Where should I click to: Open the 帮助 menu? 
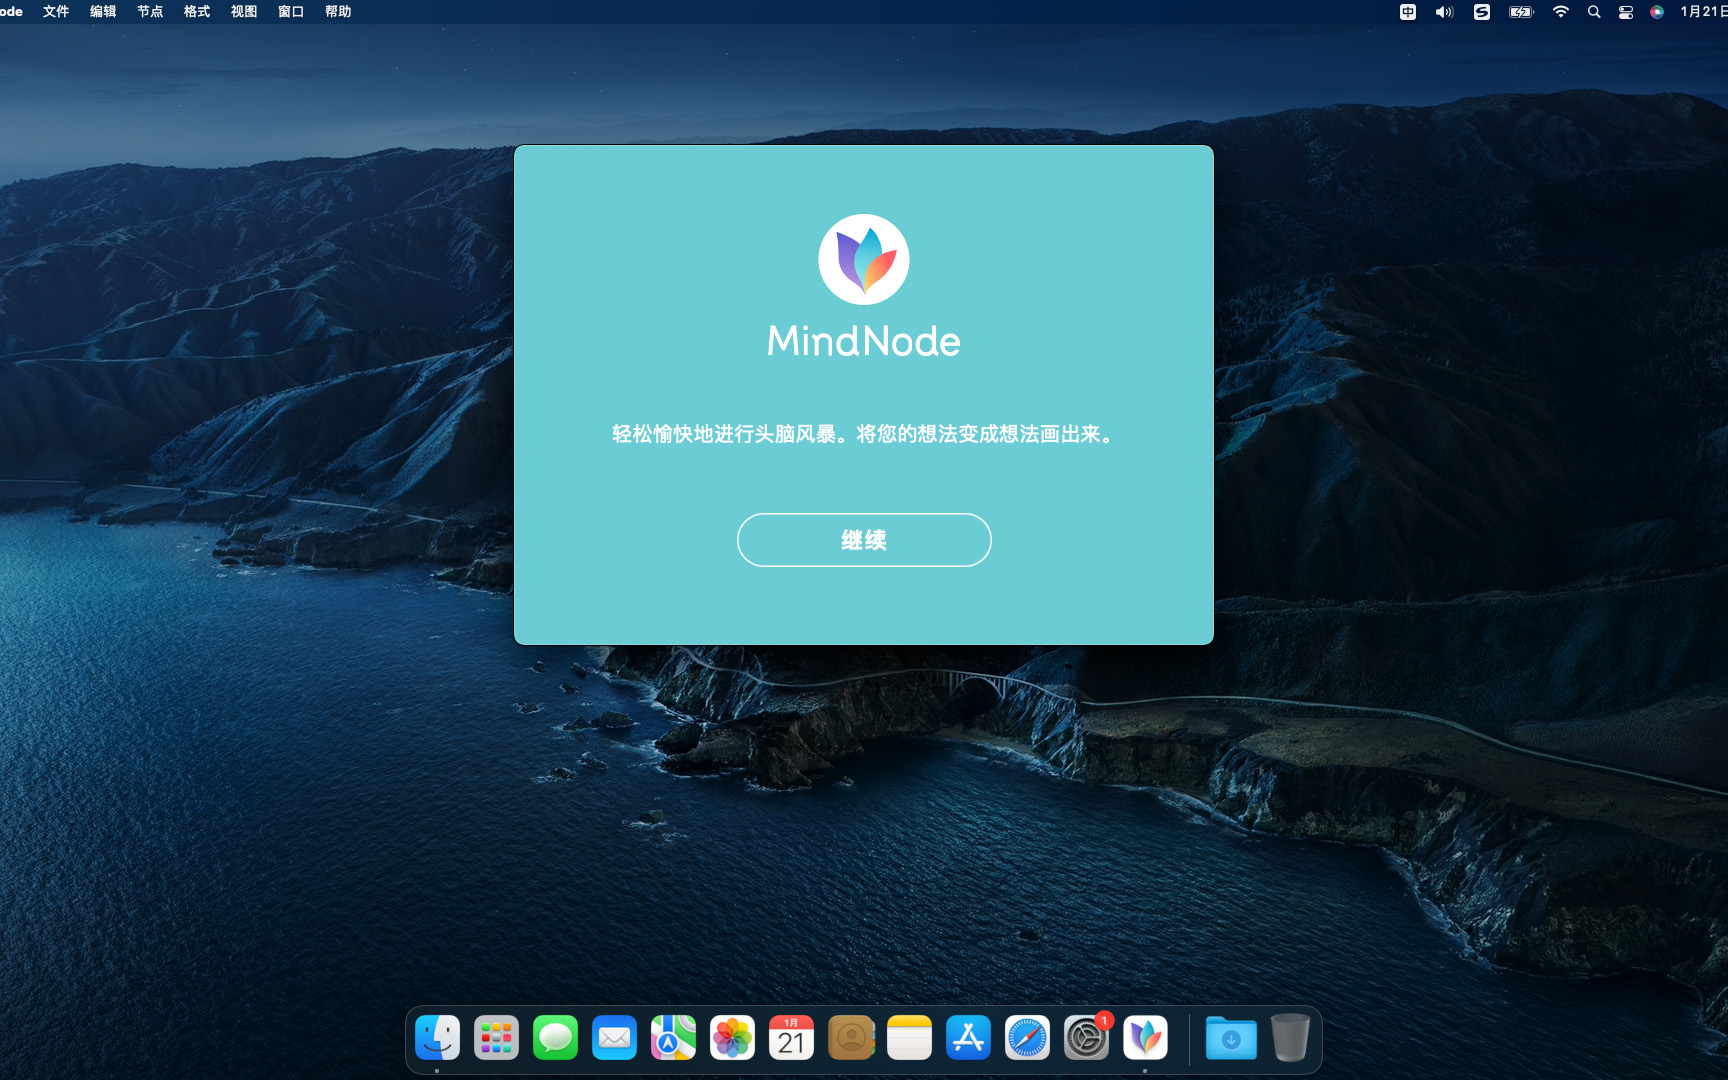tap(338, 12)
